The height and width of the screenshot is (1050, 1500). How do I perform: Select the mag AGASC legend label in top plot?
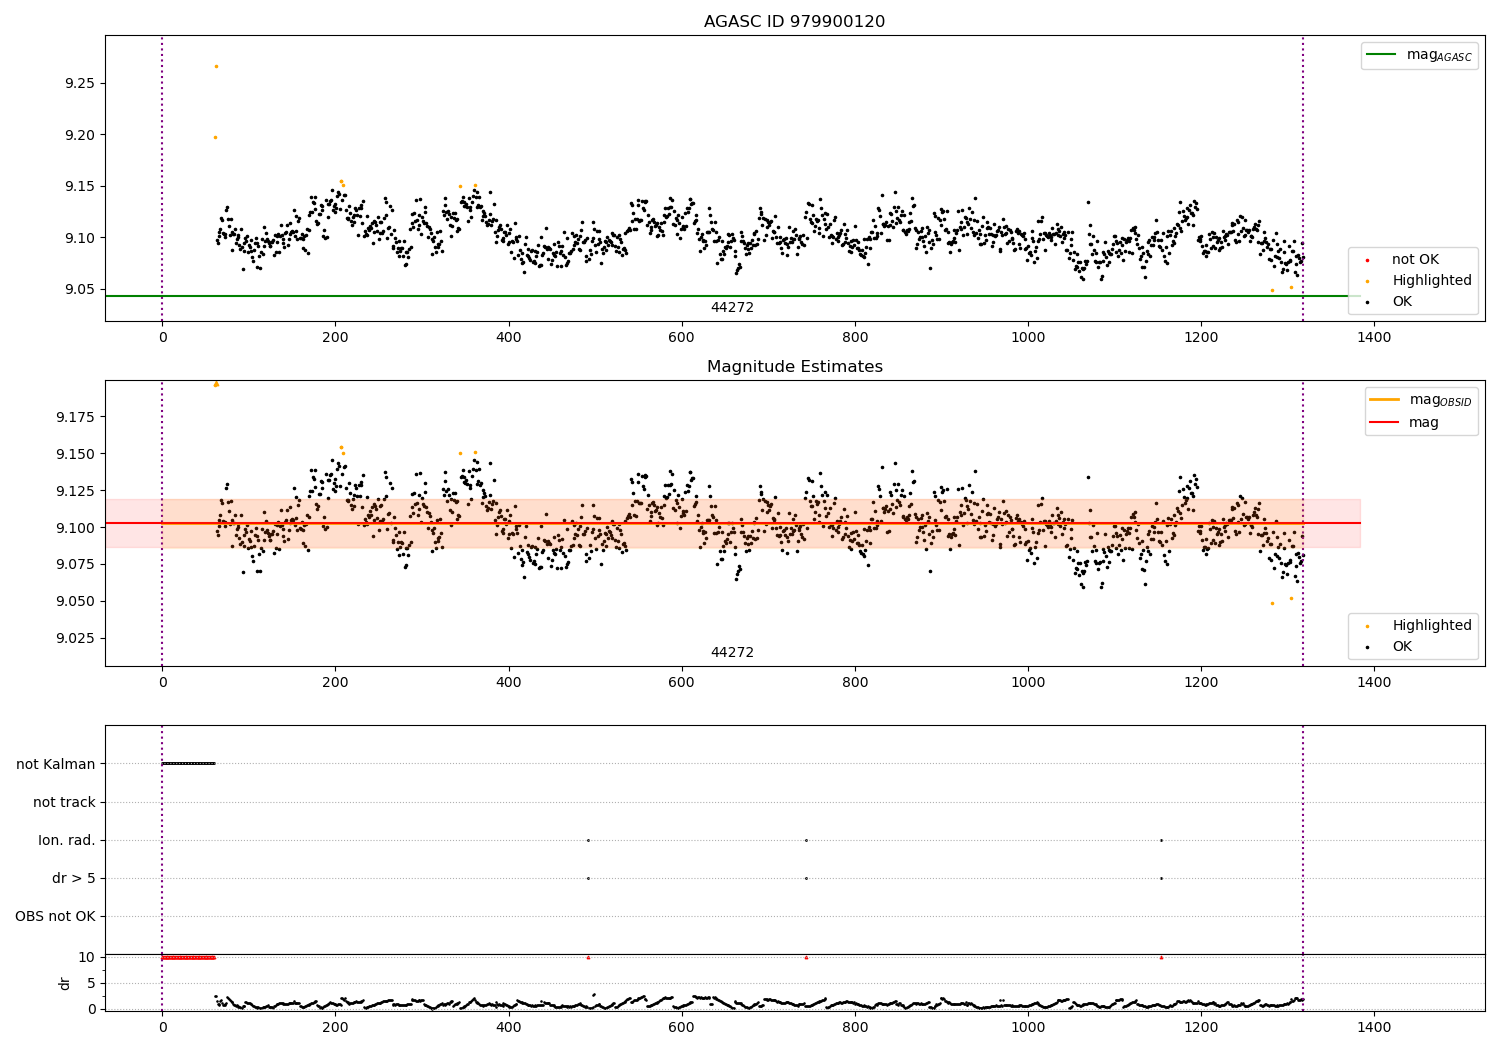coord(1439,55)
